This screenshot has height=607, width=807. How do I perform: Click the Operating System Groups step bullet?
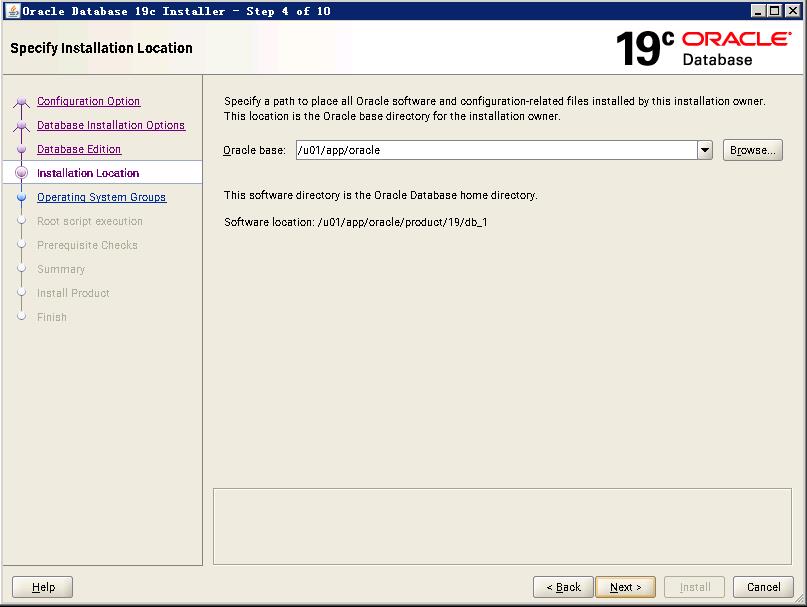coord(21,197)
